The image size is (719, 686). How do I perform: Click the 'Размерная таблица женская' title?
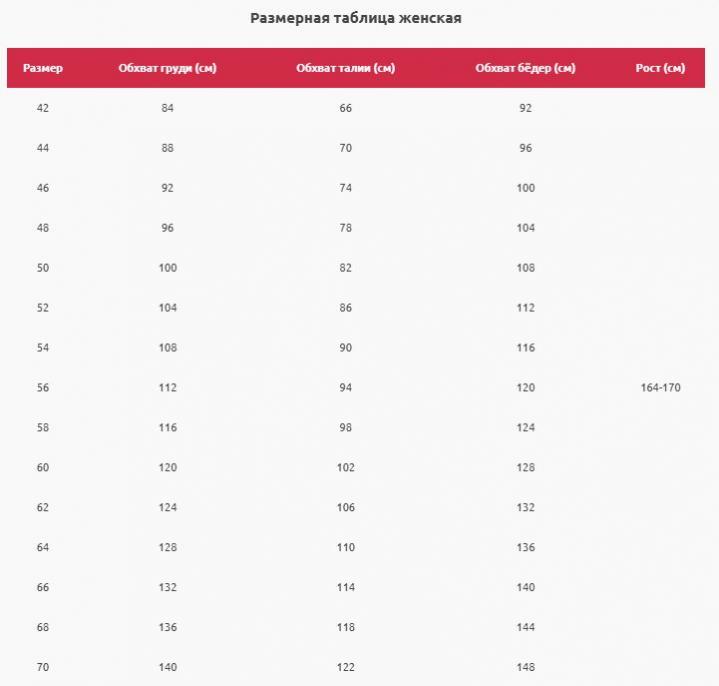point(356,18)
